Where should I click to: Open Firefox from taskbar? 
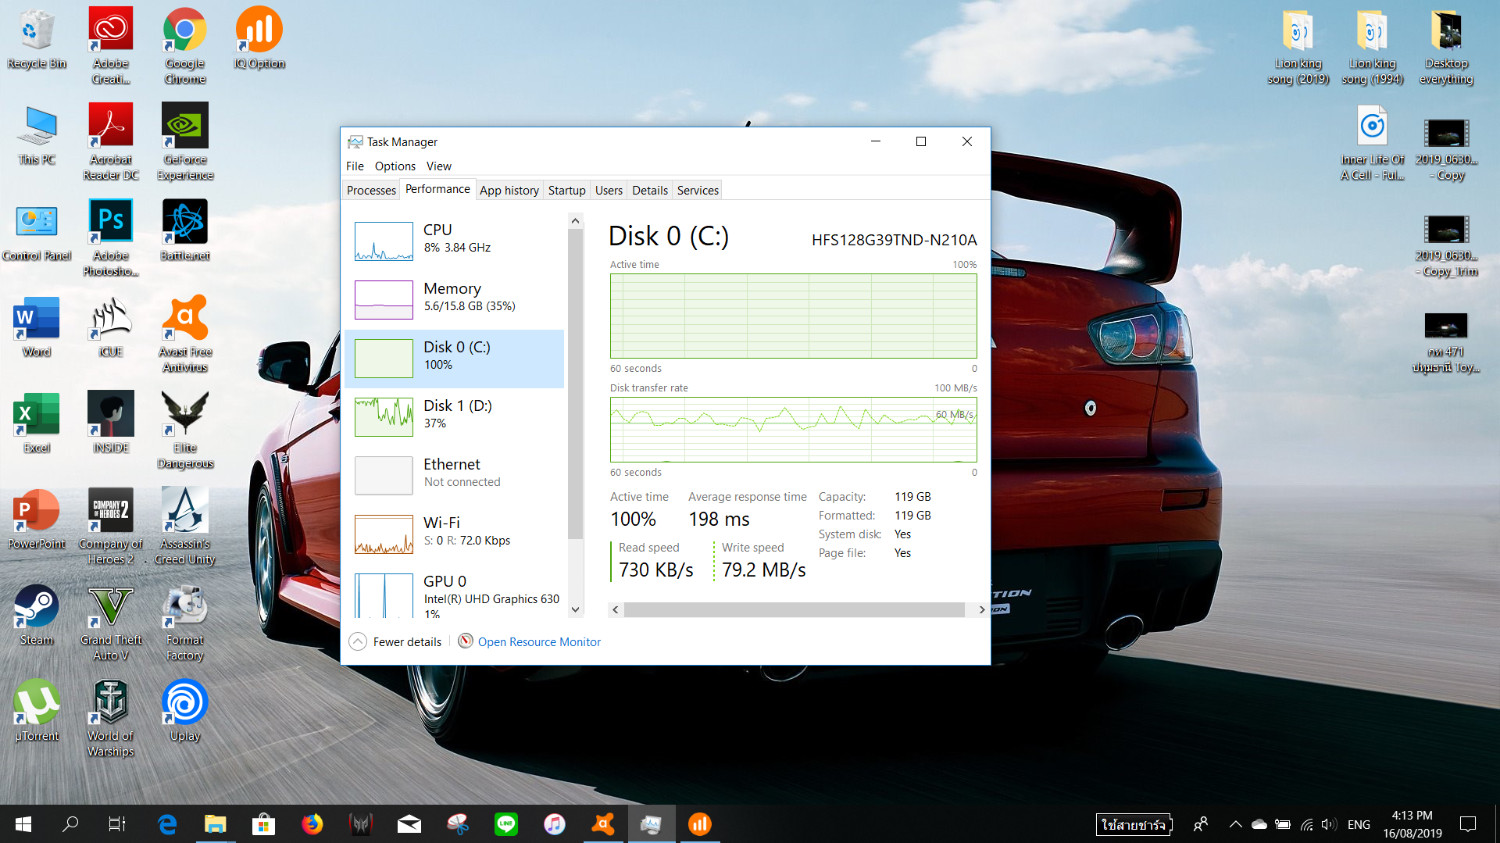313,824
